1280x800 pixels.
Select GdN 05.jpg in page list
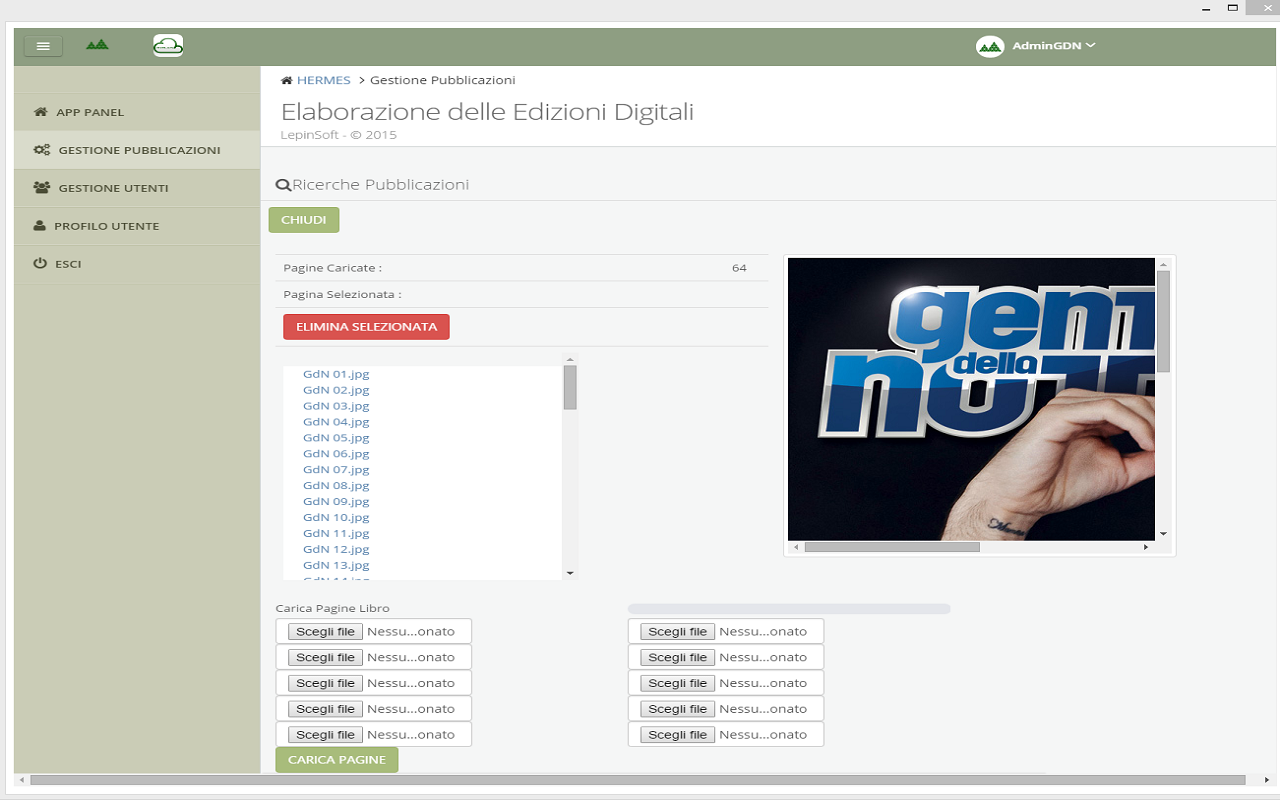click(x=336, y=438)
